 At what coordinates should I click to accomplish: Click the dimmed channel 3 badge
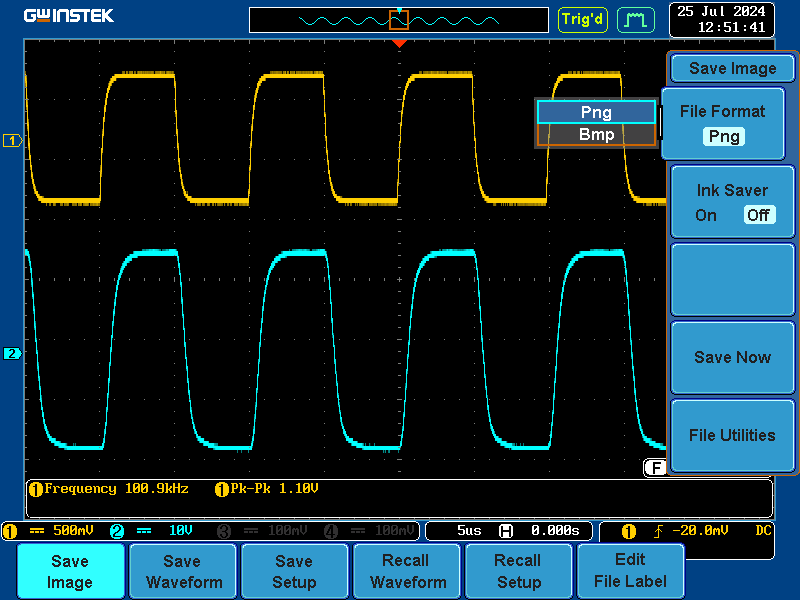coord(224,532)
